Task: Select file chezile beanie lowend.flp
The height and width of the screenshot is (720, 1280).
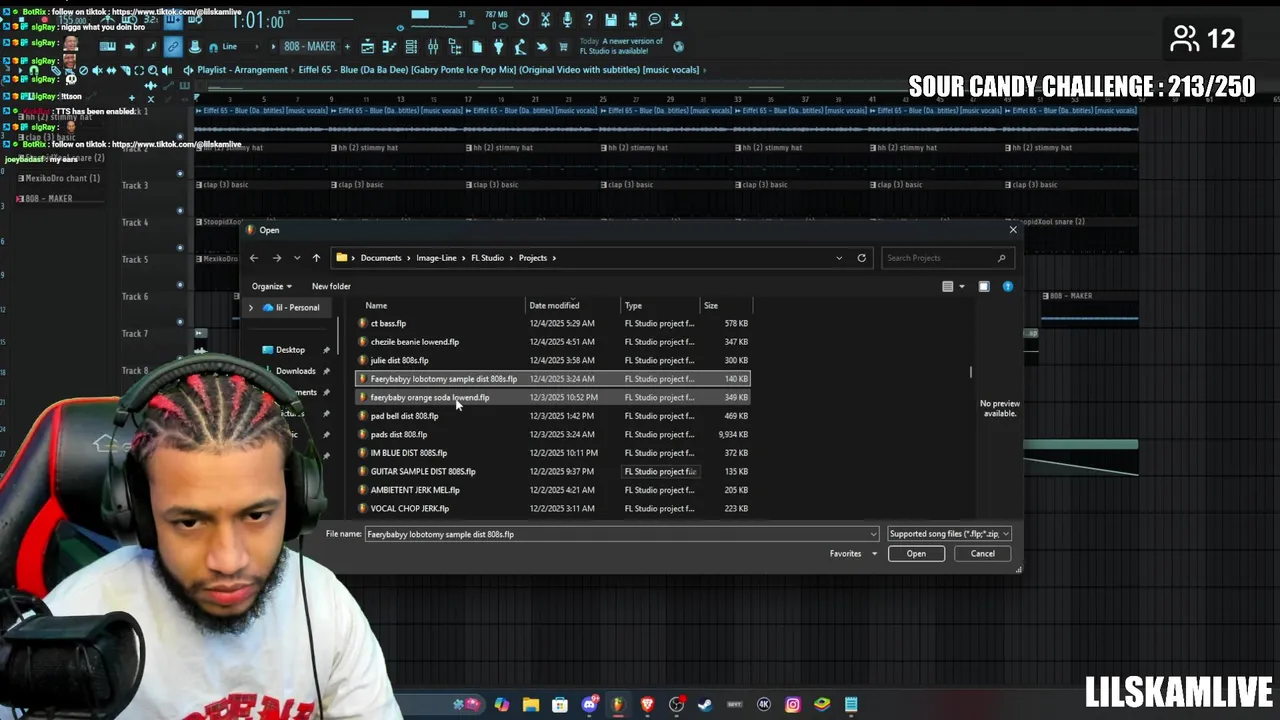Action: coord(552,342)
